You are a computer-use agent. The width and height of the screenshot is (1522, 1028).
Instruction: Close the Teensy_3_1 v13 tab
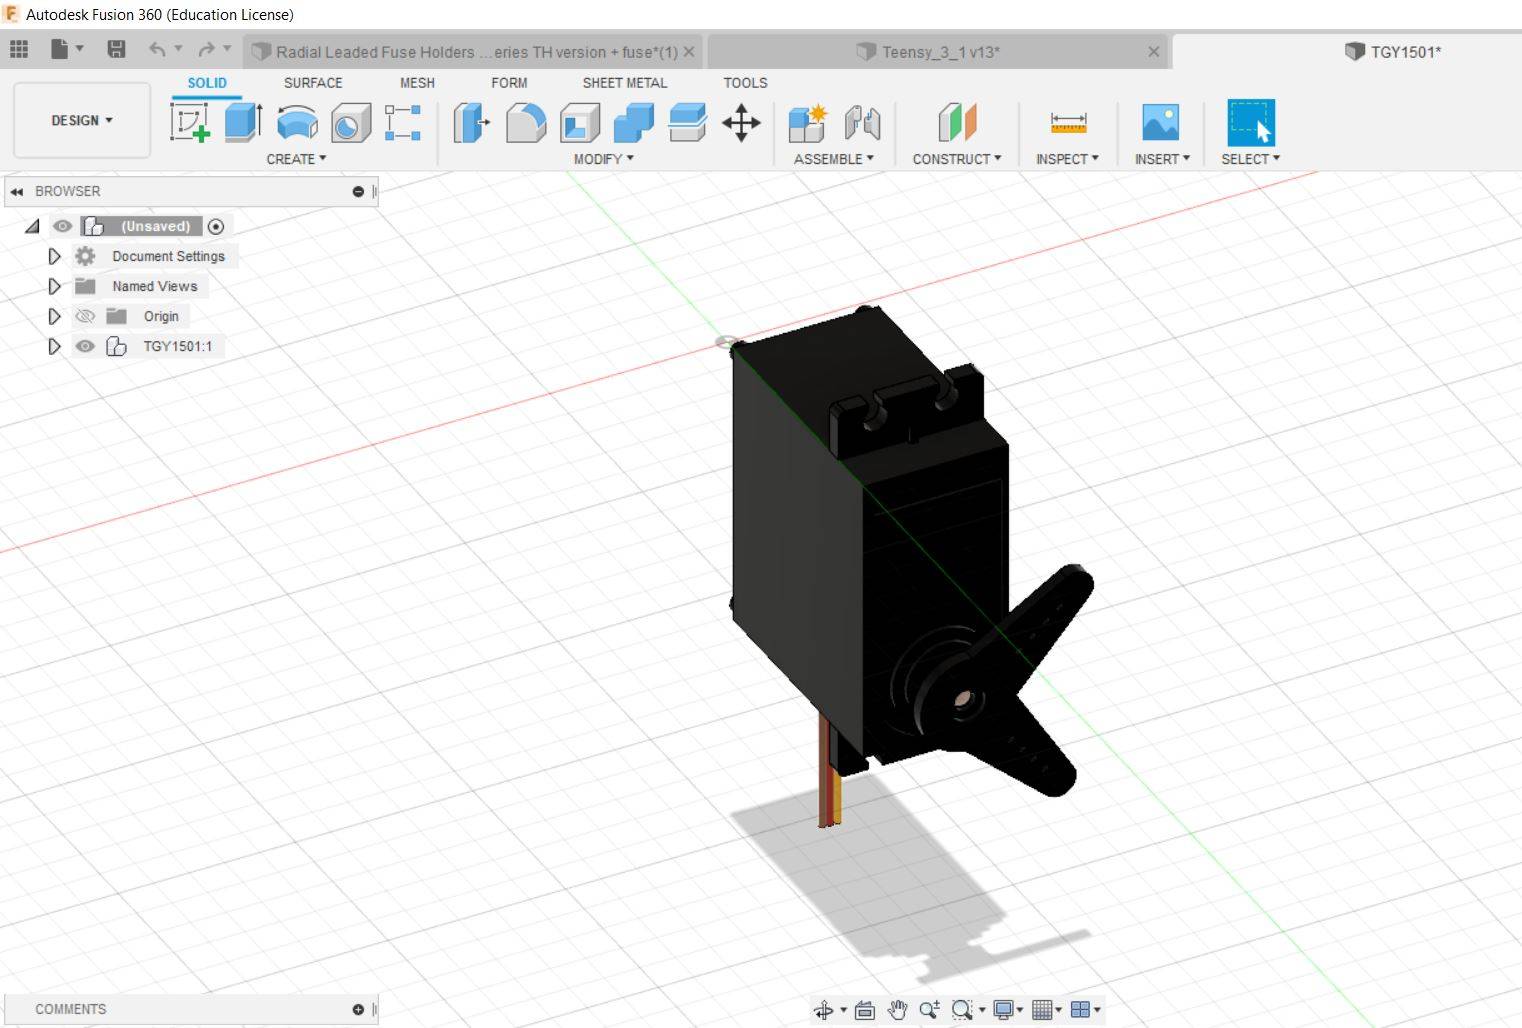(1153, 52)
